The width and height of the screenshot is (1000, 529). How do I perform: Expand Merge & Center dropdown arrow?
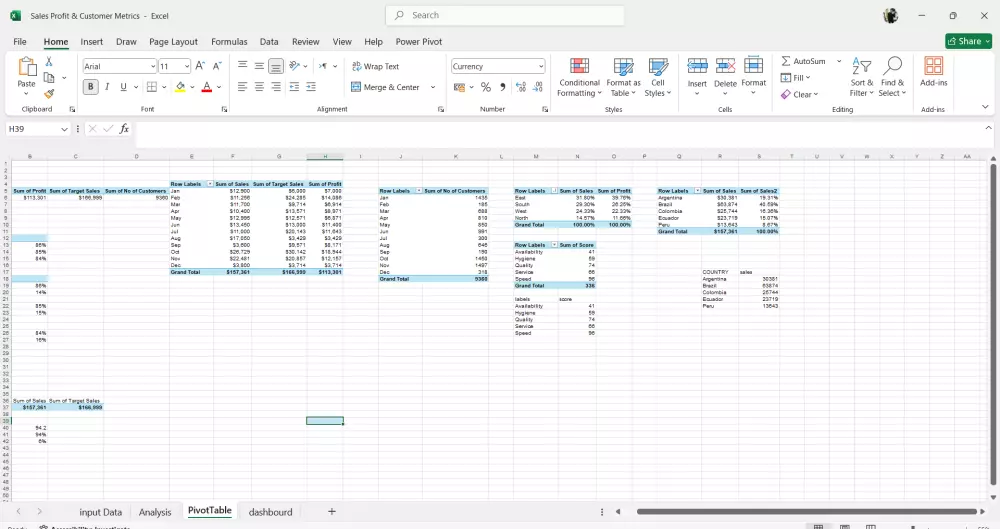point(432,87)
